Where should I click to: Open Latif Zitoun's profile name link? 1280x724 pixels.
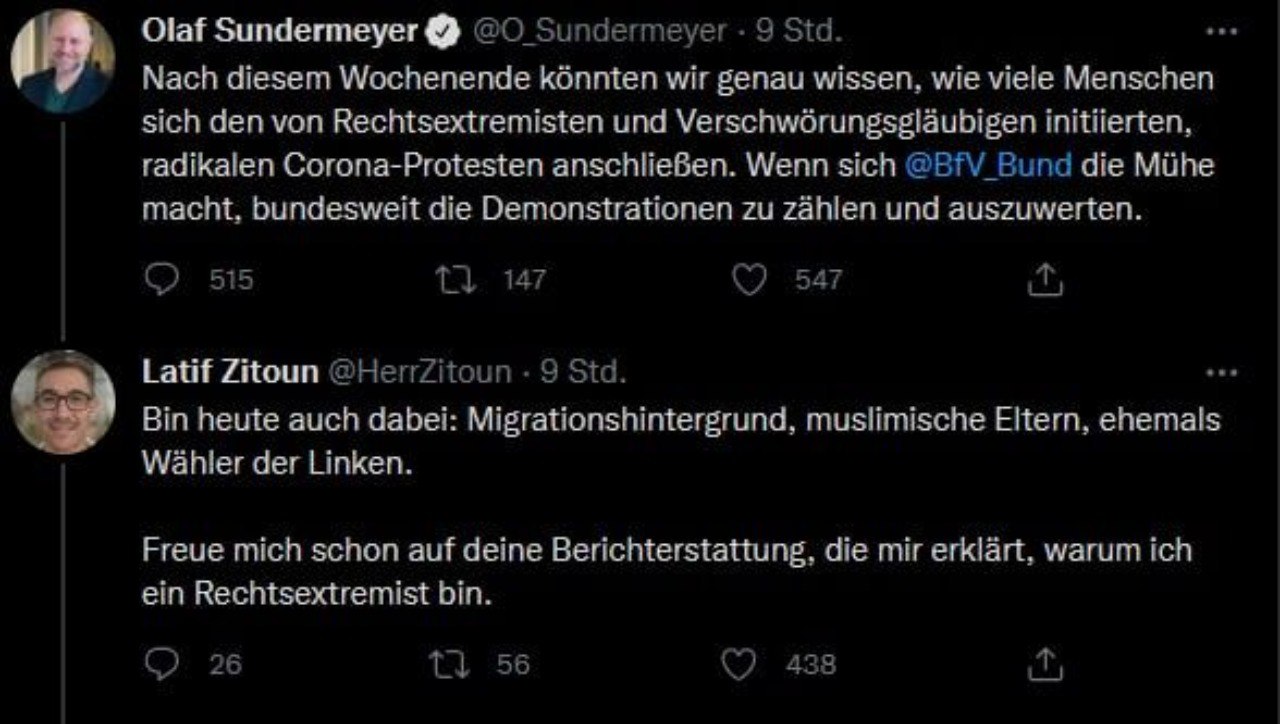(230, 373)
